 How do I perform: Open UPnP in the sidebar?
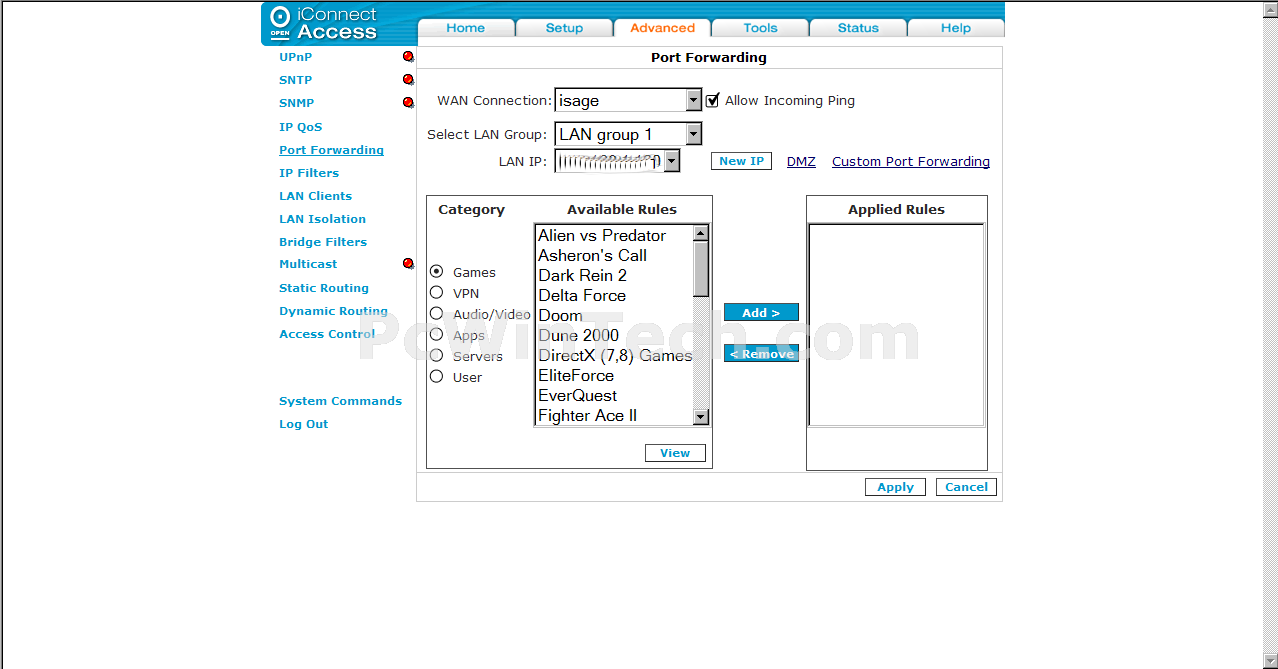click(295, 57)
